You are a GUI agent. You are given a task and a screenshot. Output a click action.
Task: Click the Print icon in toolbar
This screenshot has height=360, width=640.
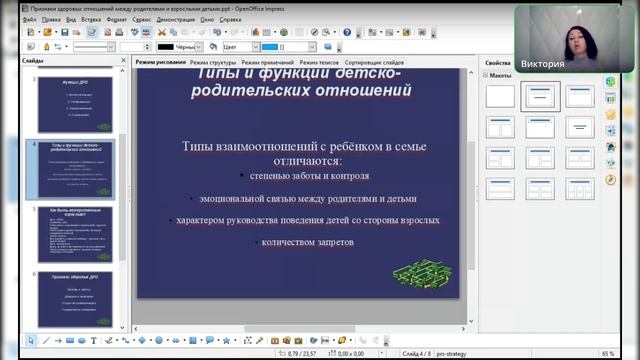pyautogui.click(x=119, y=32)
